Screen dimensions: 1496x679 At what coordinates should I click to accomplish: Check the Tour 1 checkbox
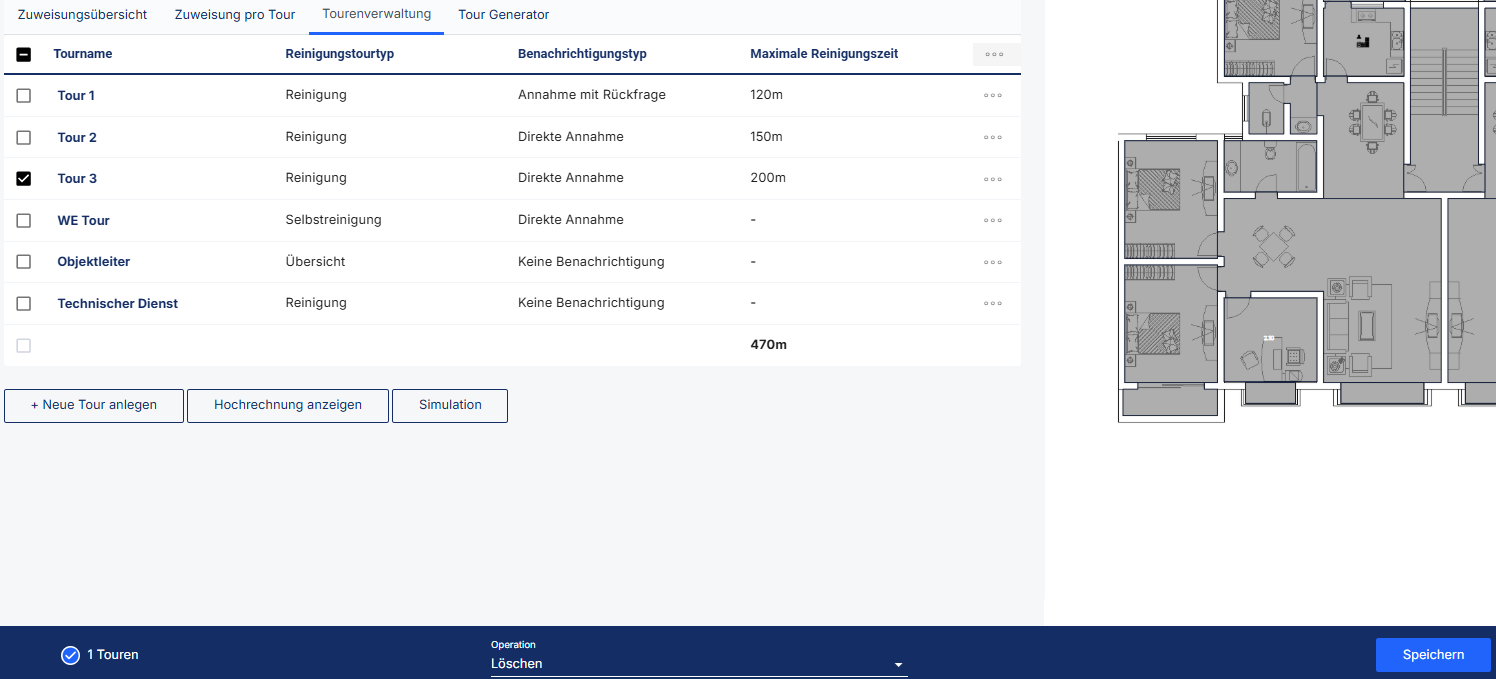click(24, 96)
